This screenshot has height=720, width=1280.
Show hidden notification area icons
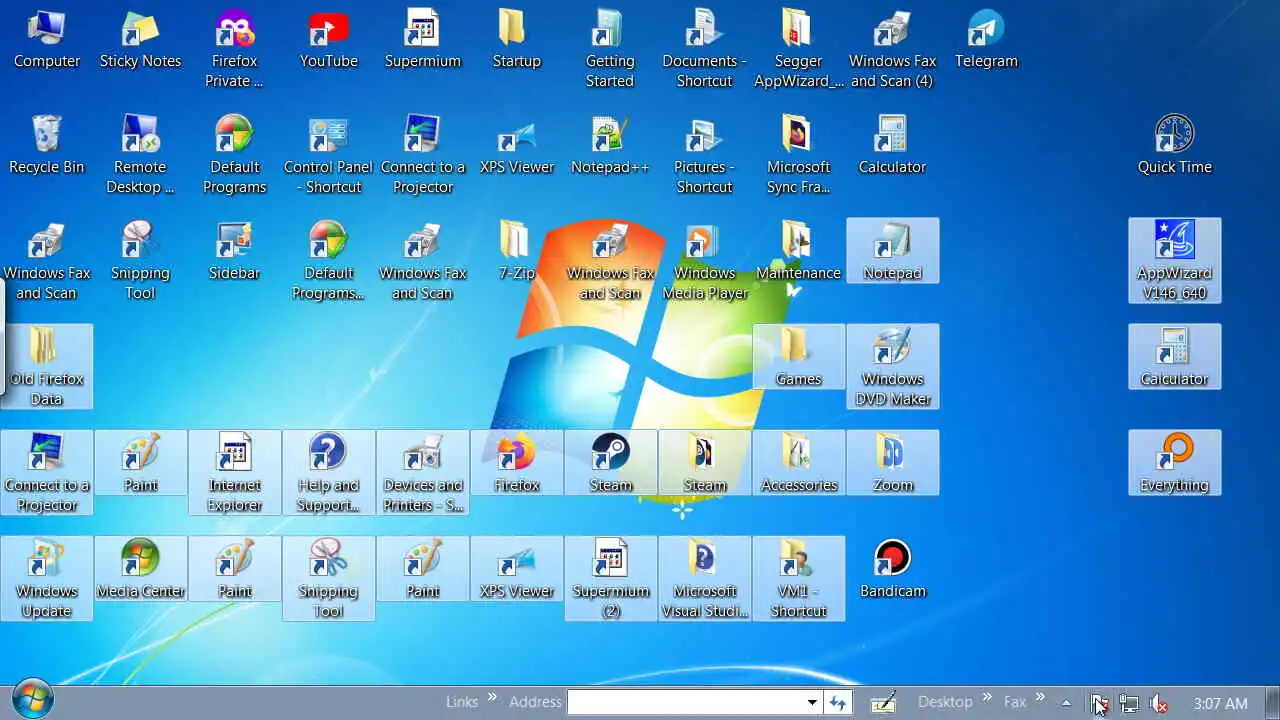coord(1066,703)
